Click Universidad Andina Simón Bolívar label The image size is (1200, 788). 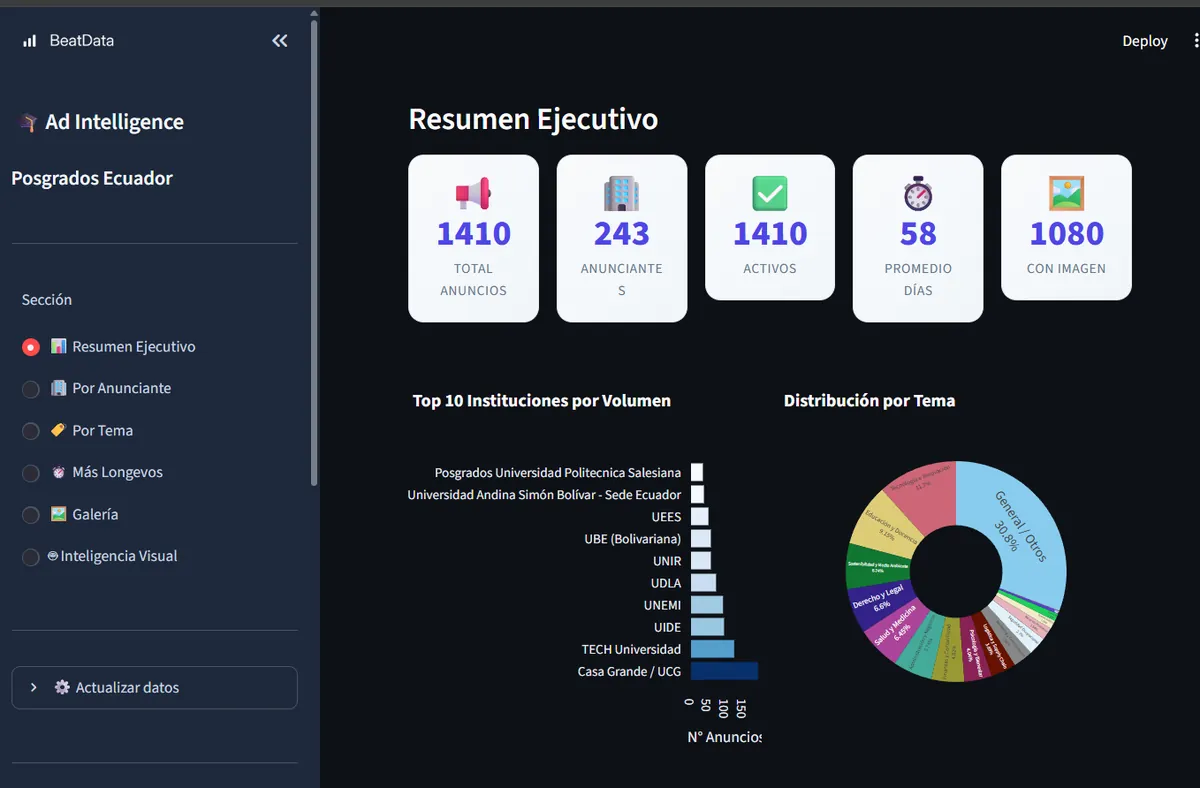coord(544,494)
